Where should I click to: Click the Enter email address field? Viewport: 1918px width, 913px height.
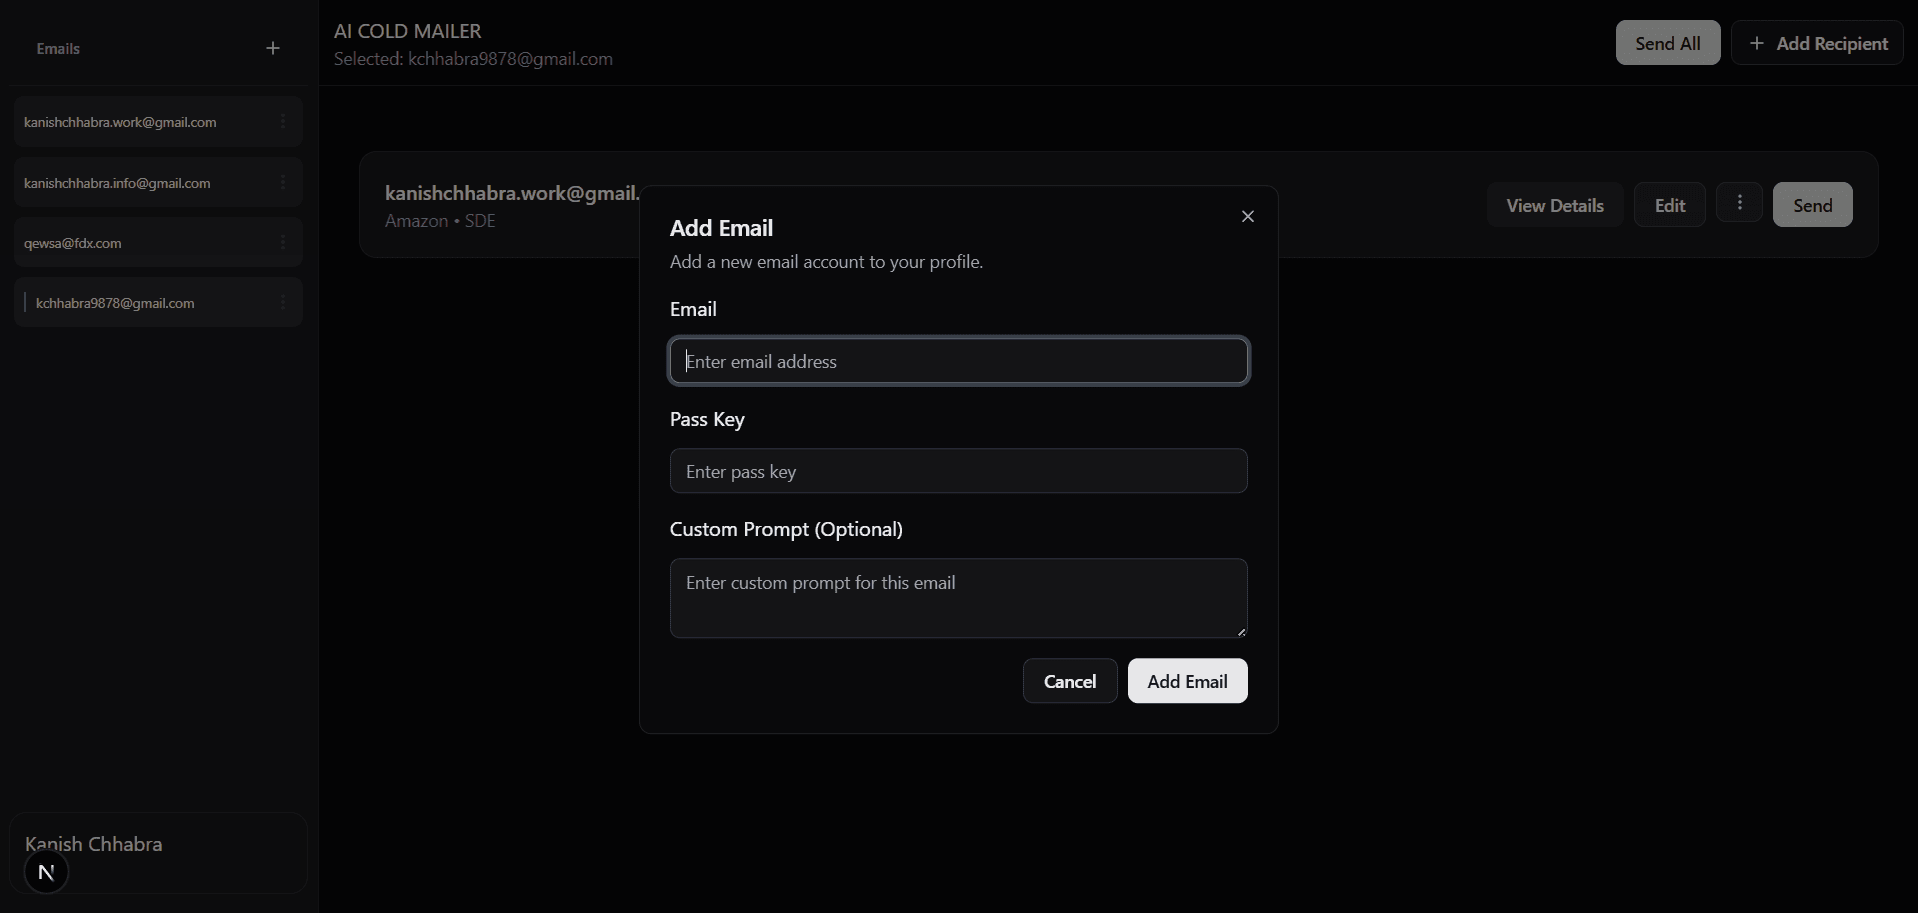[x=957, y=361]
